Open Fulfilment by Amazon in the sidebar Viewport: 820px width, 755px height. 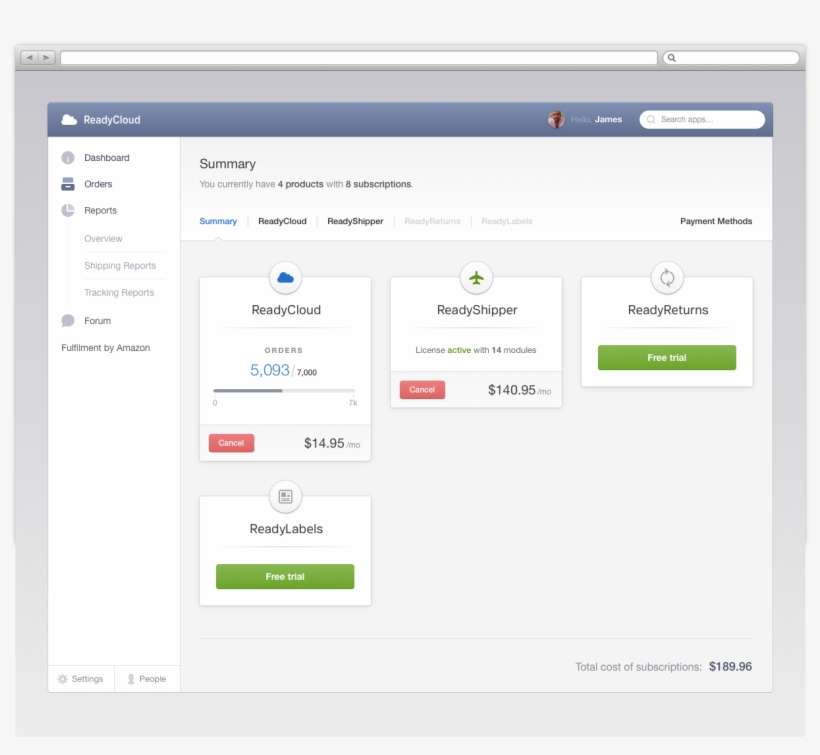point(106,347)
